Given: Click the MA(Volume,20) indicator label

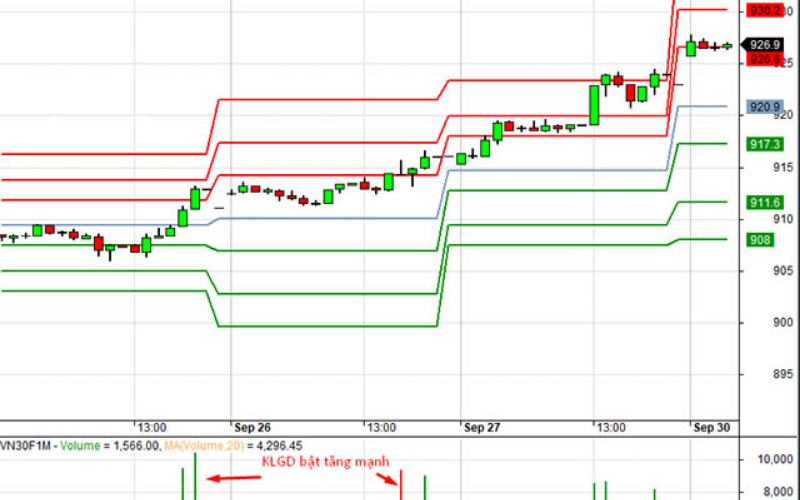Looking at the screenshot, I should click(x=204, y=446).
